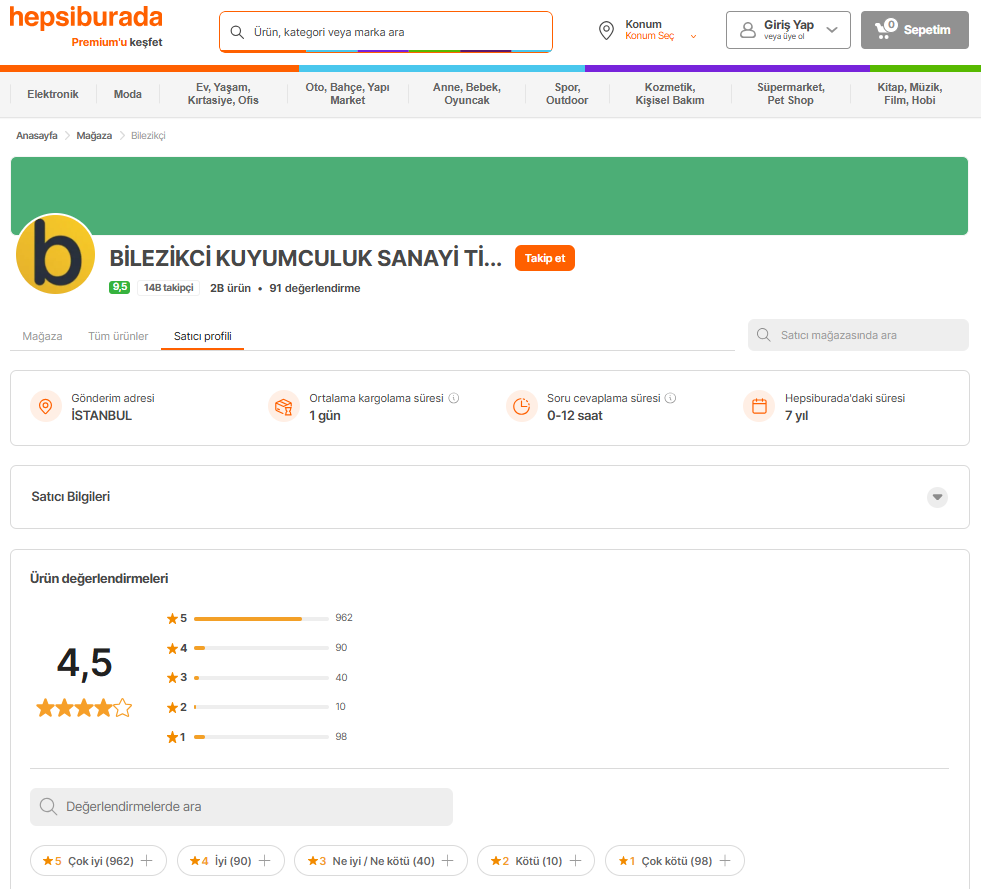This screenshot has height=889, width=981.
Task: Click the 5-star rating bar showing 962
Action: point(261,619)
